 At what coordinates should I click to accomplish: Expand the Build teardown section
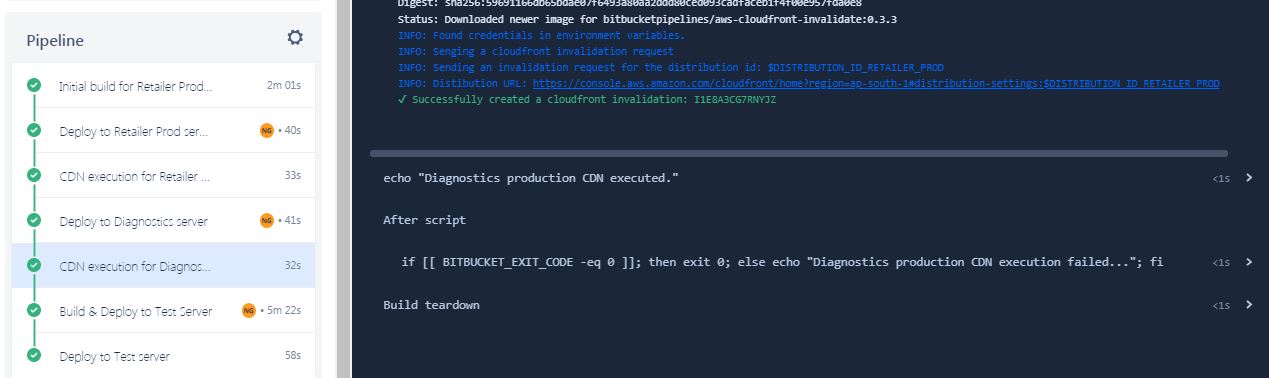click(x=1249, y=304)
